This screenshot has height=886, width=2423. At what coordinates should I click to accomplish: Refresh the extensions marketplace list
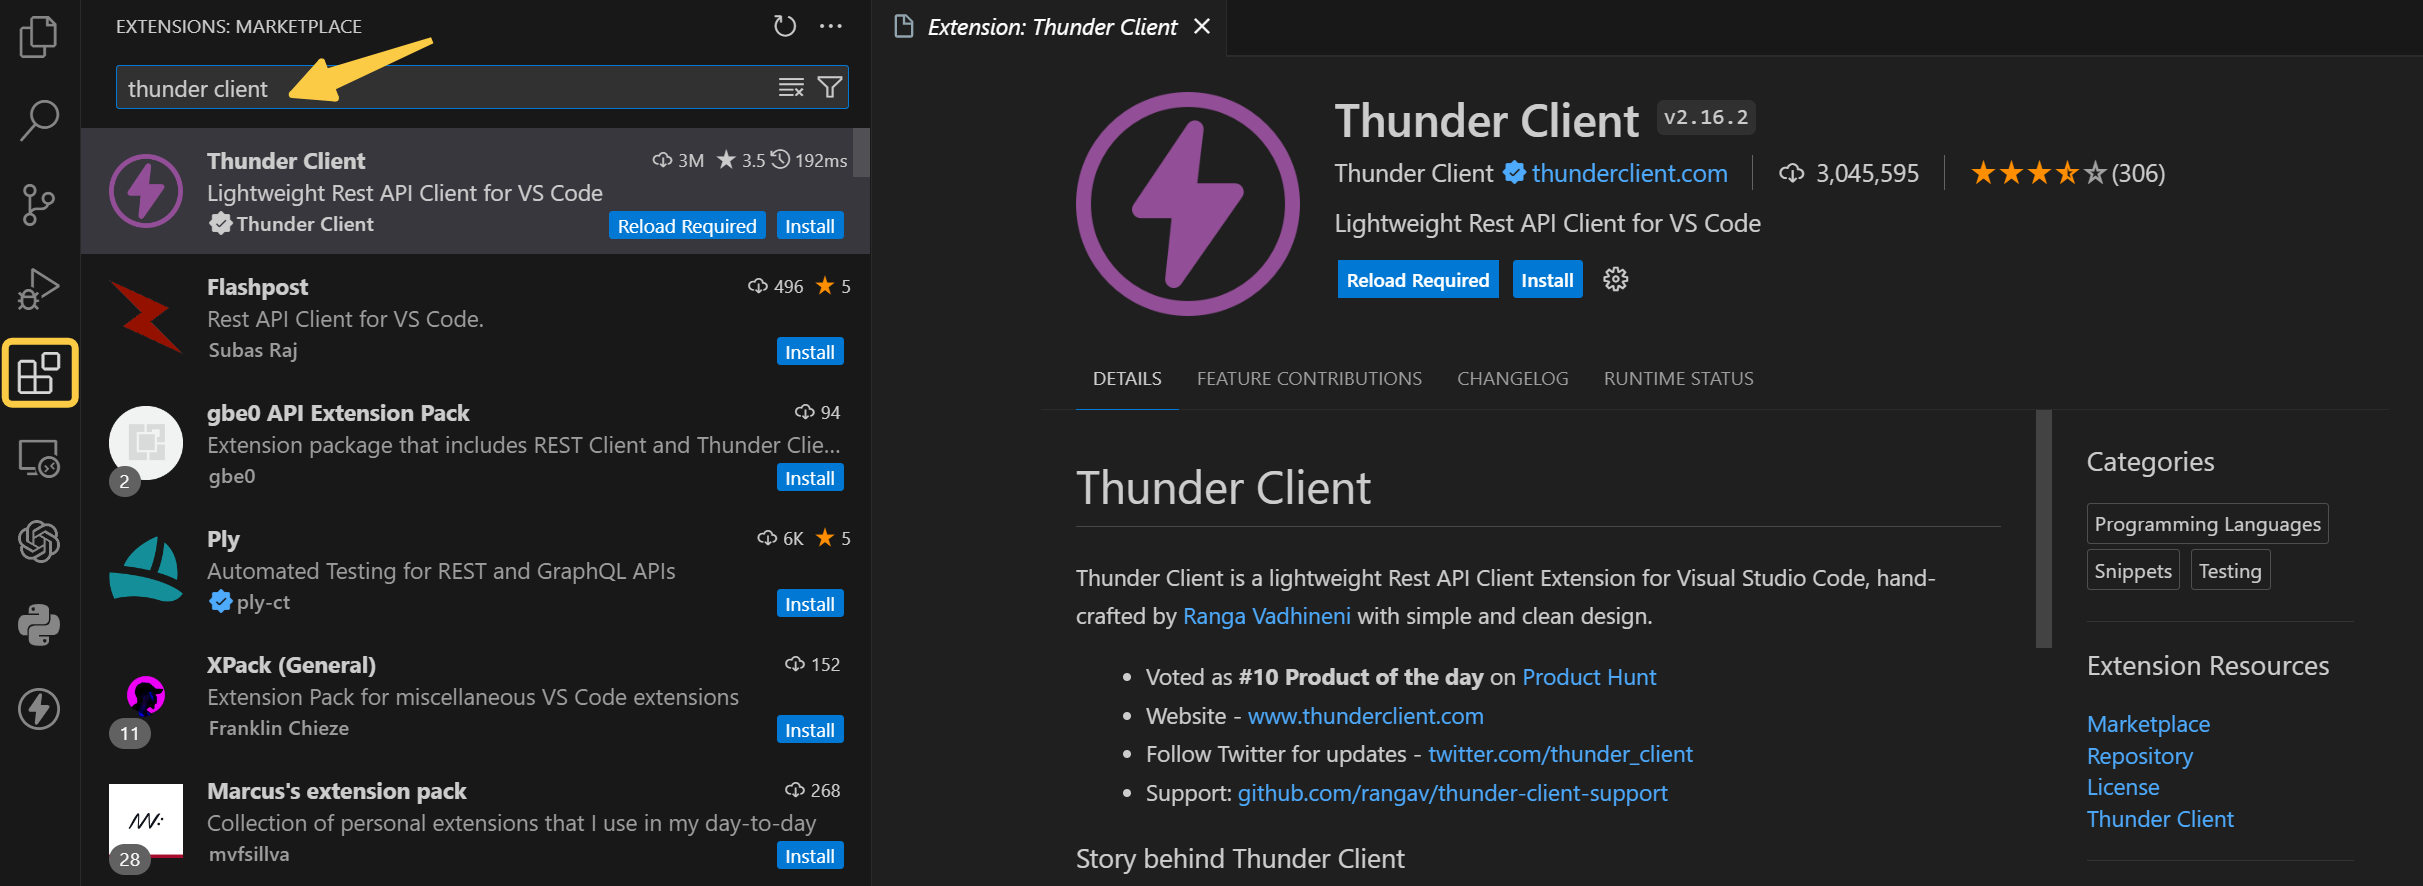point(785,26)
